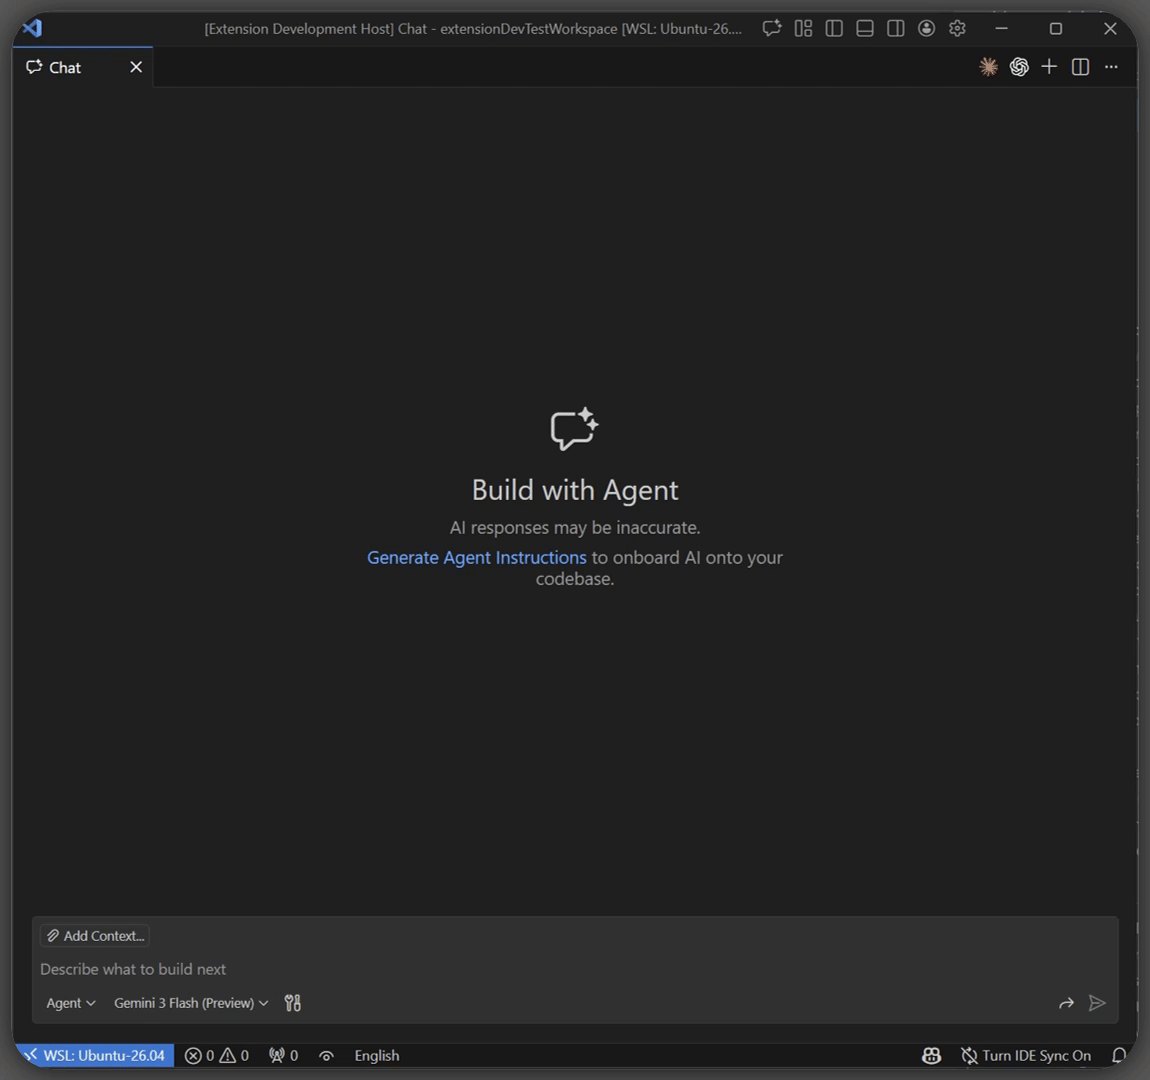Image resolution: width=1150 pixels, height=1080 pixels.
Task: Click the Add Context button
Action: pyautogui.click(x=95, y=936)
